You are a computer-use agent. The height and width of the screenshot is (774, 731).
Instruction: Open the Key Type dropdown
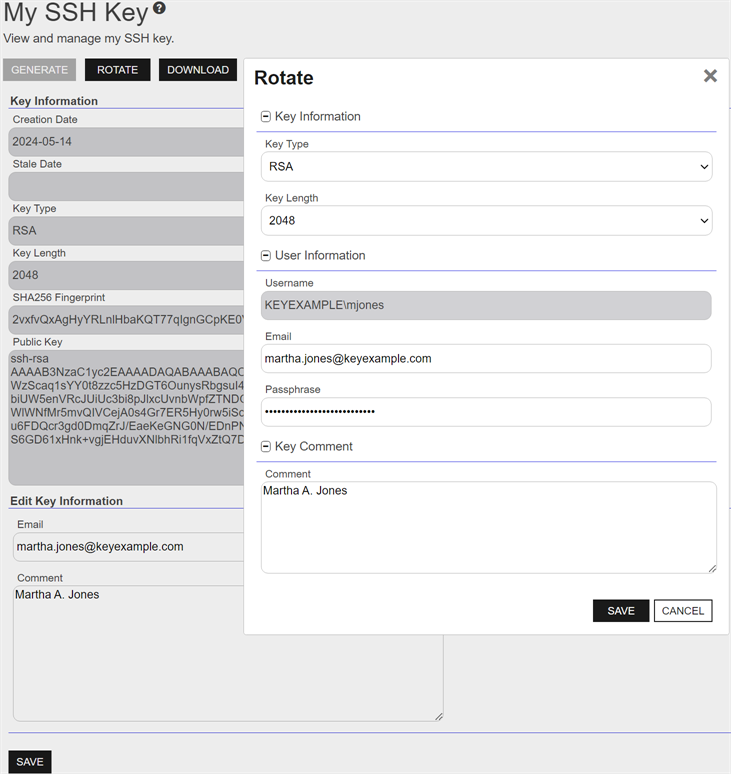tap(486, 167)
